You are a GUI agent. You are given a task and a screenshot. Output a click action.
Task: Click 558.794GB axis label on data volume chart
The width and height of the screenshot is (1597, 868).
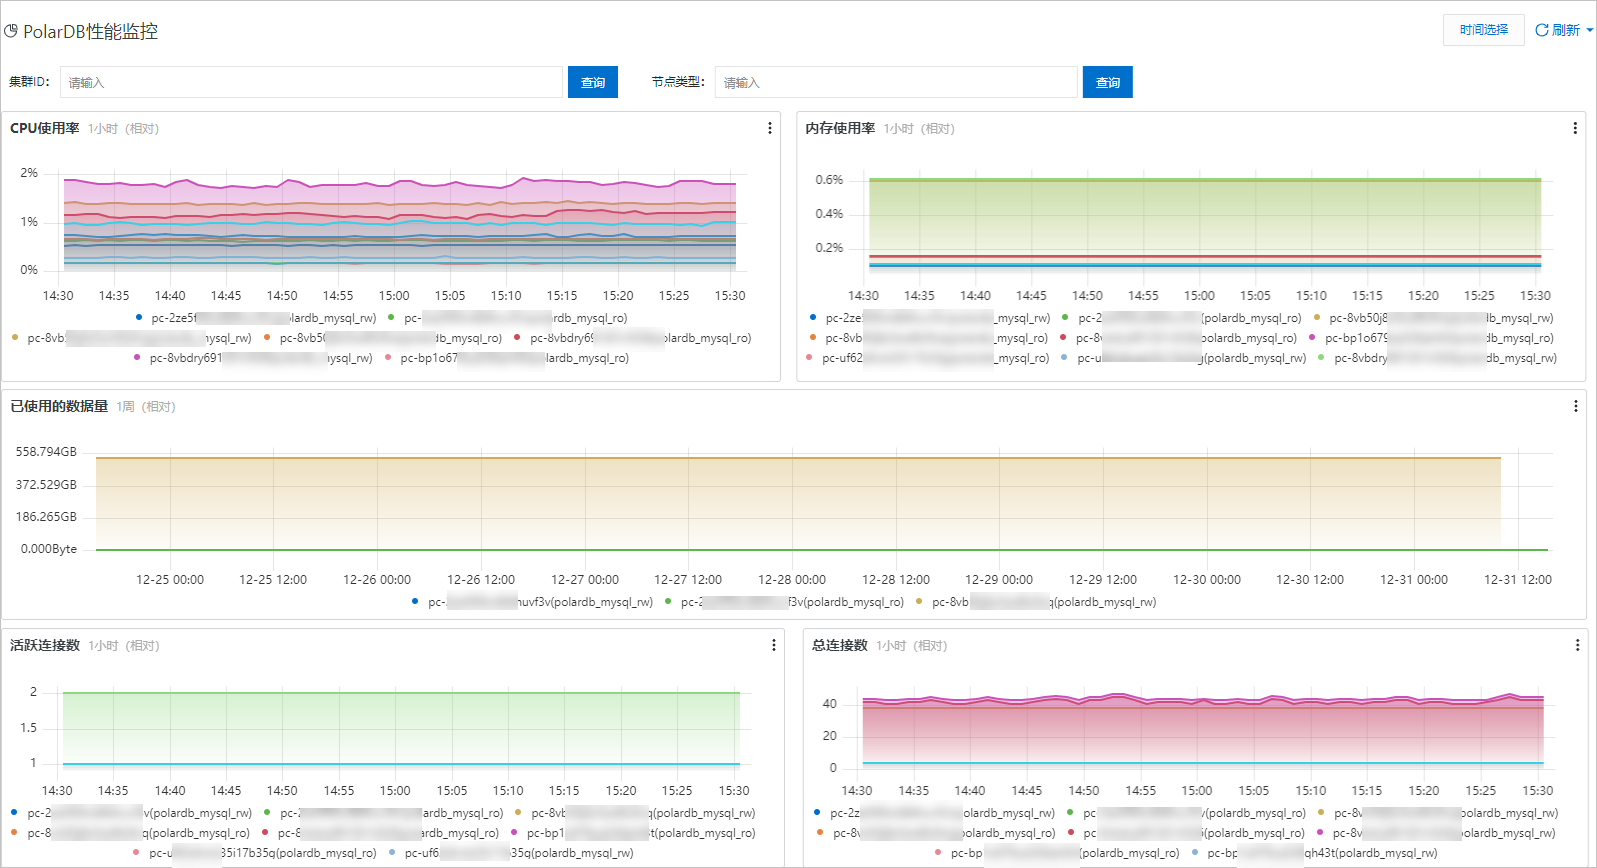[46, 452]
